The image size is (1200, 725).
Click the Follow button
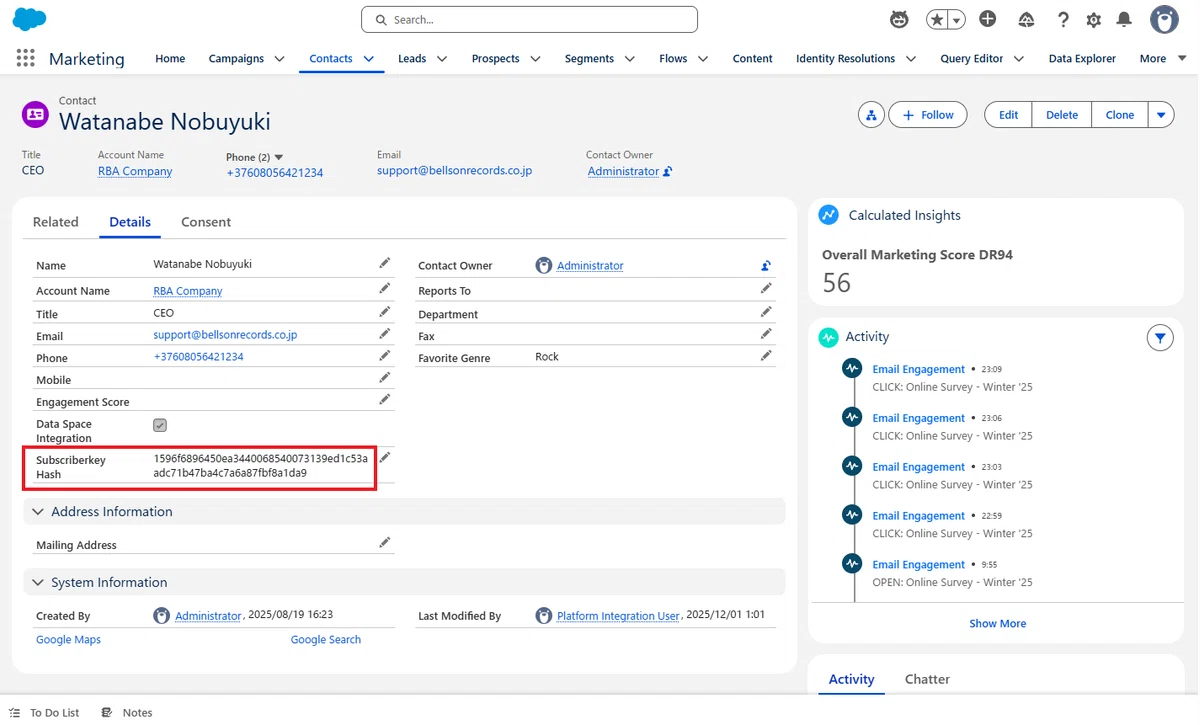tap(928, 115)
